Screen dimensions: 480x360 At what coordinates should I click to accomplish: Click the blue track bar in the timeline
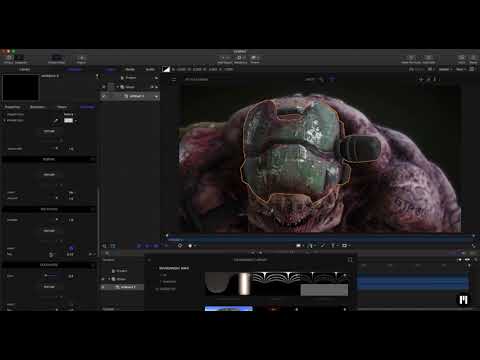pos(413,282)
